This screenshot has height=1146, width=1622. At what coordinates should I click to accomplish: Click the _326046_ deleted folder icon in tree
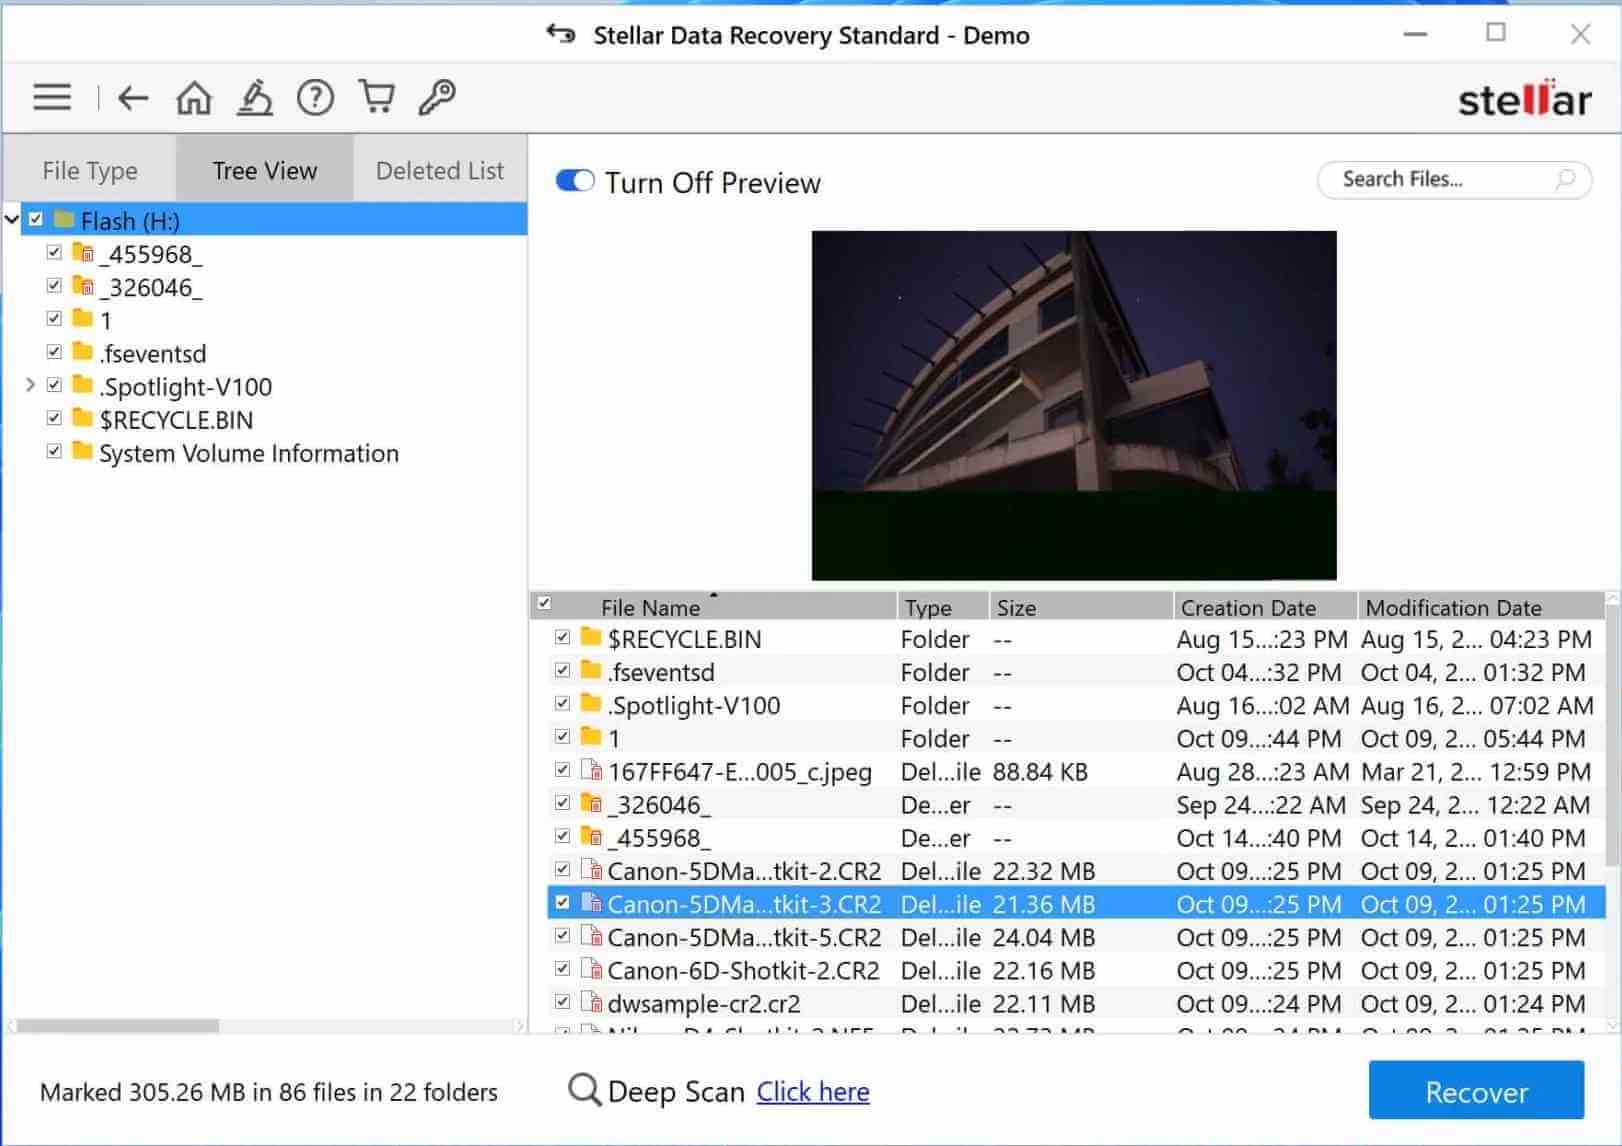84,286
